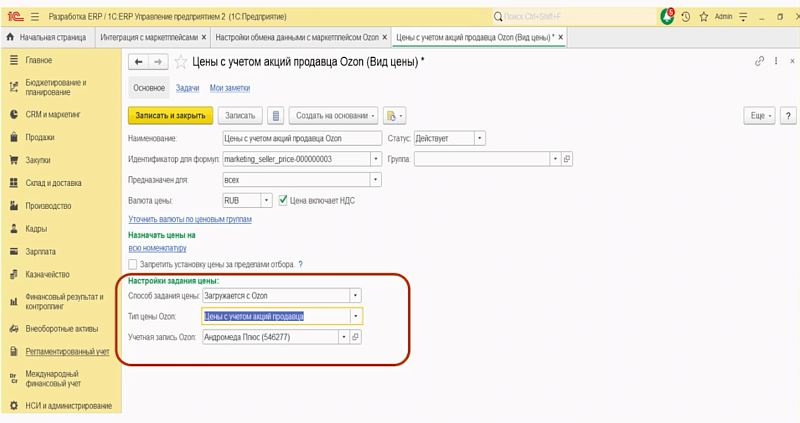Viewport: 800px width, 423px height.
Task: Get link to object via chain icon
Action: pos(759,61)
